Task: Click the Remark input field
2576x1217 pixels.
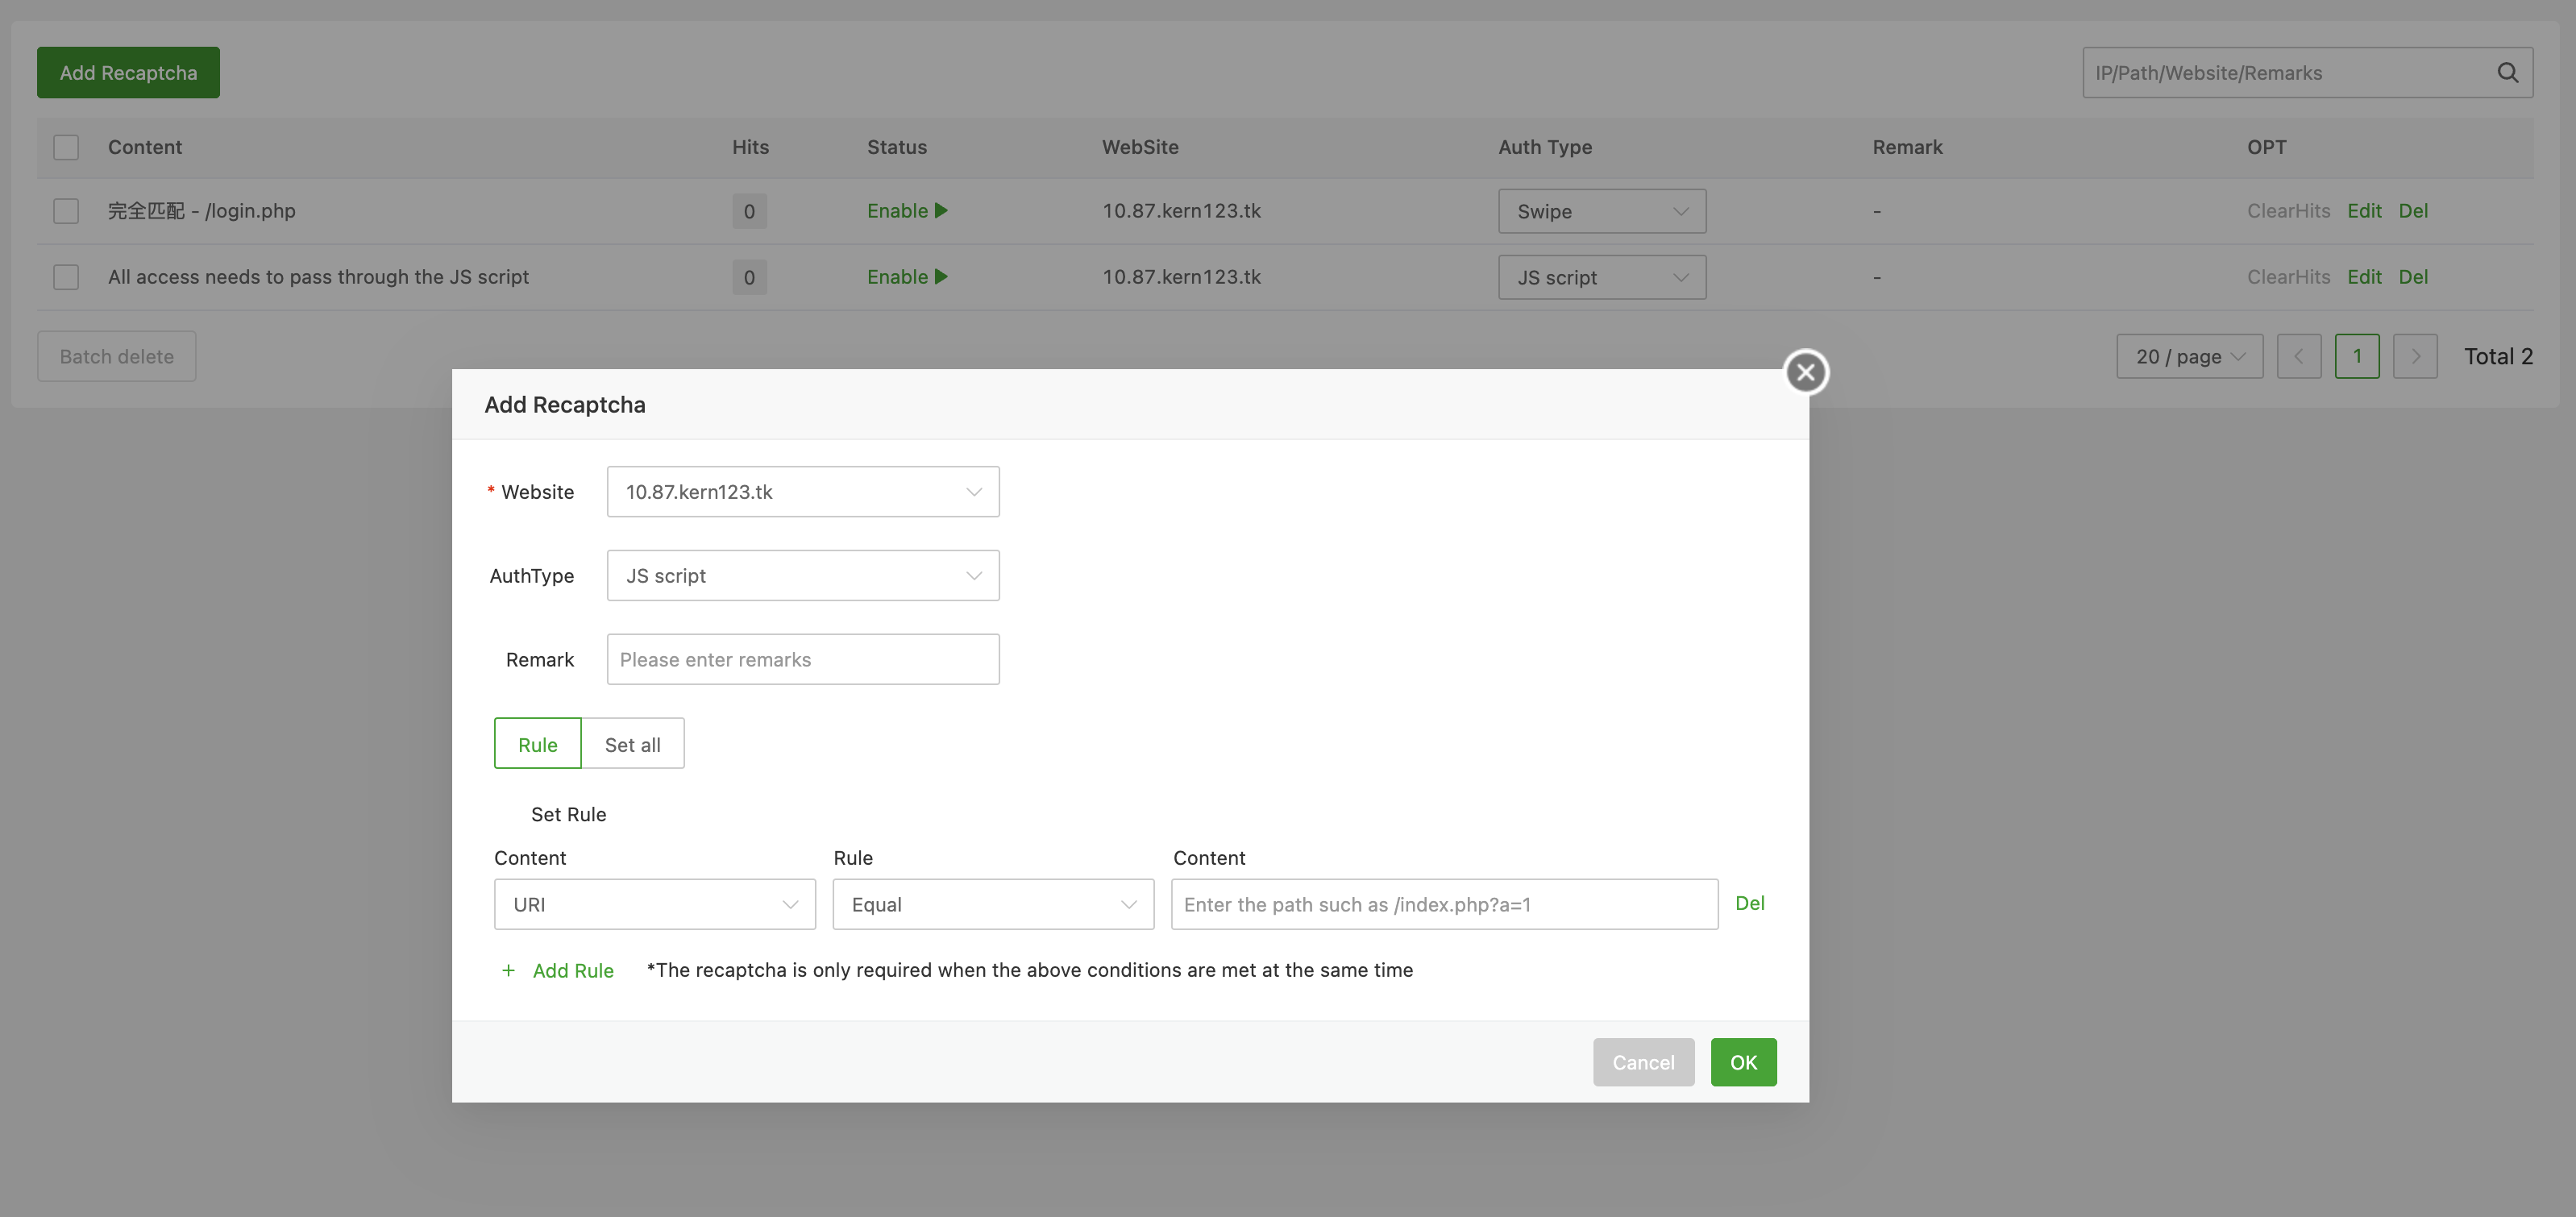Action: coord(802,660)
